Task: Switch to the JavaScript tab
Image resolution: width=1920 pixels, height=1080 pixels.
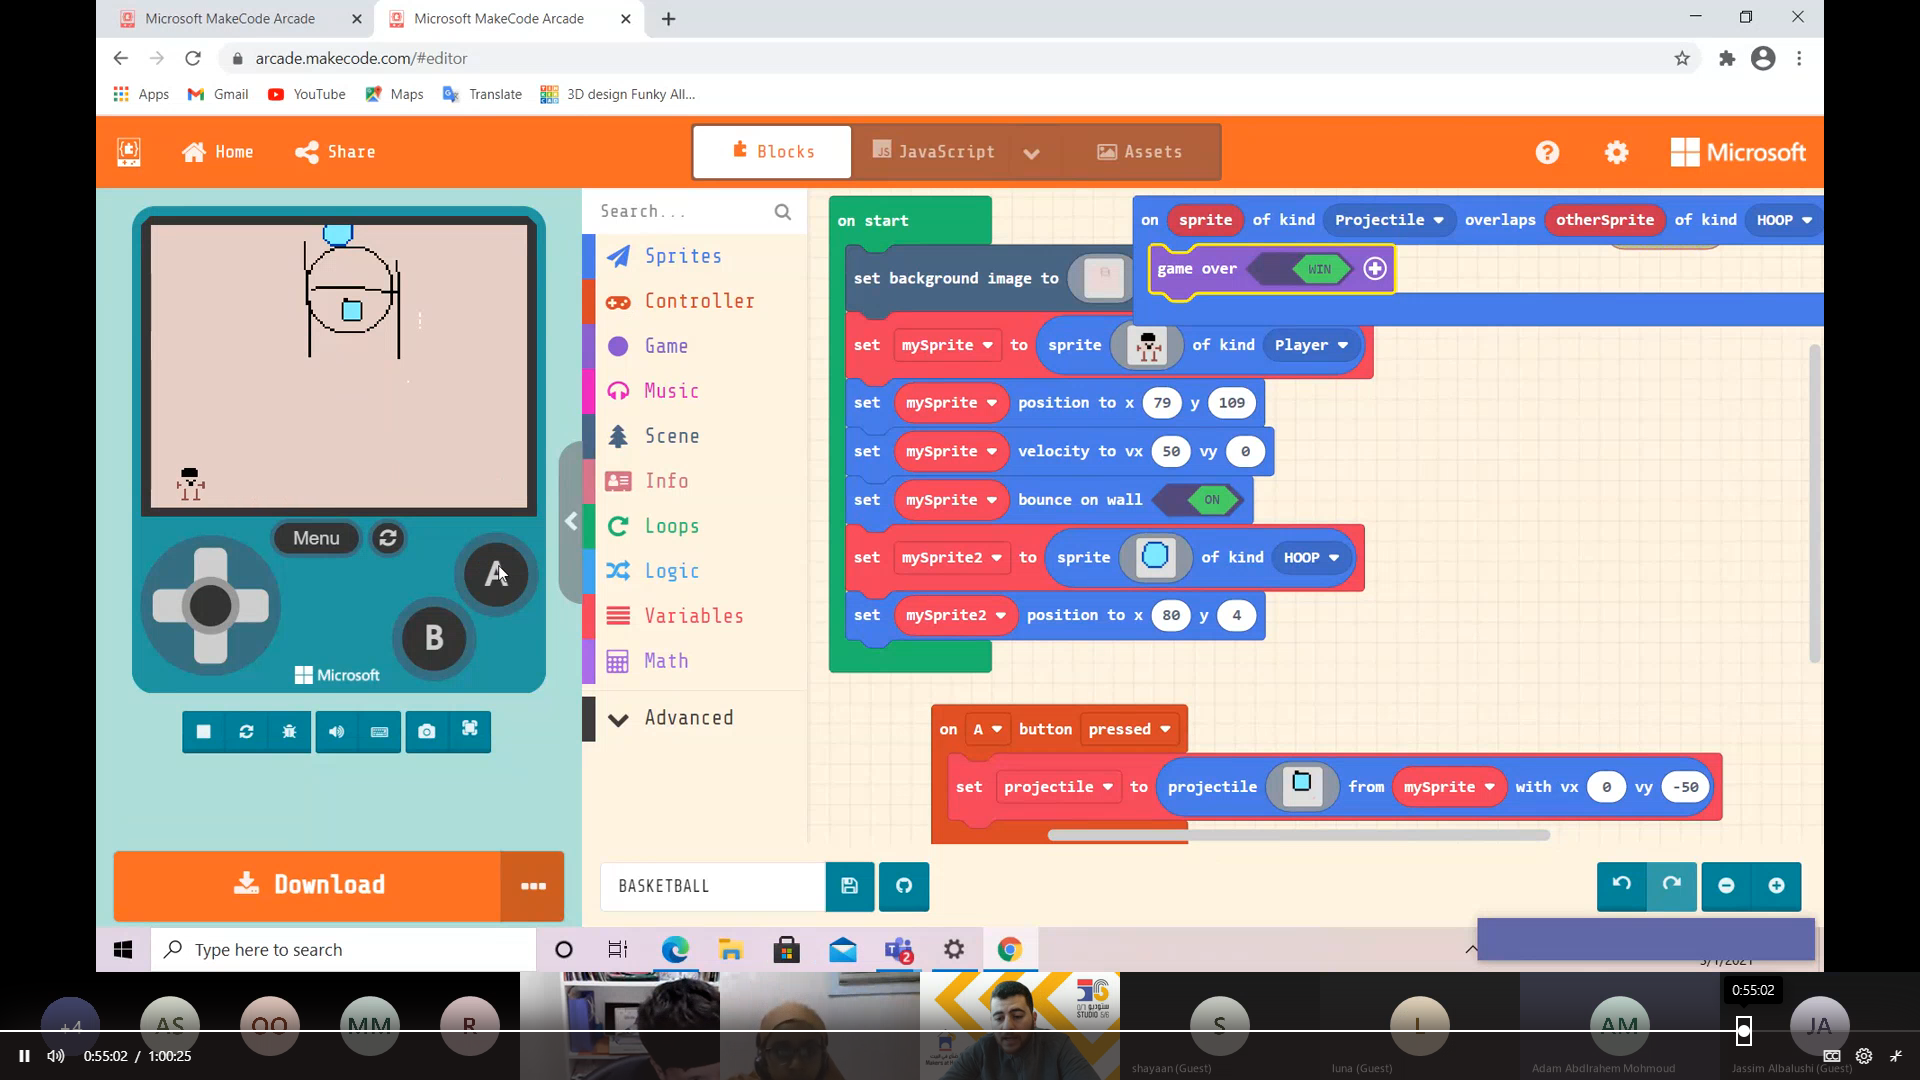Action: point(933,152)
